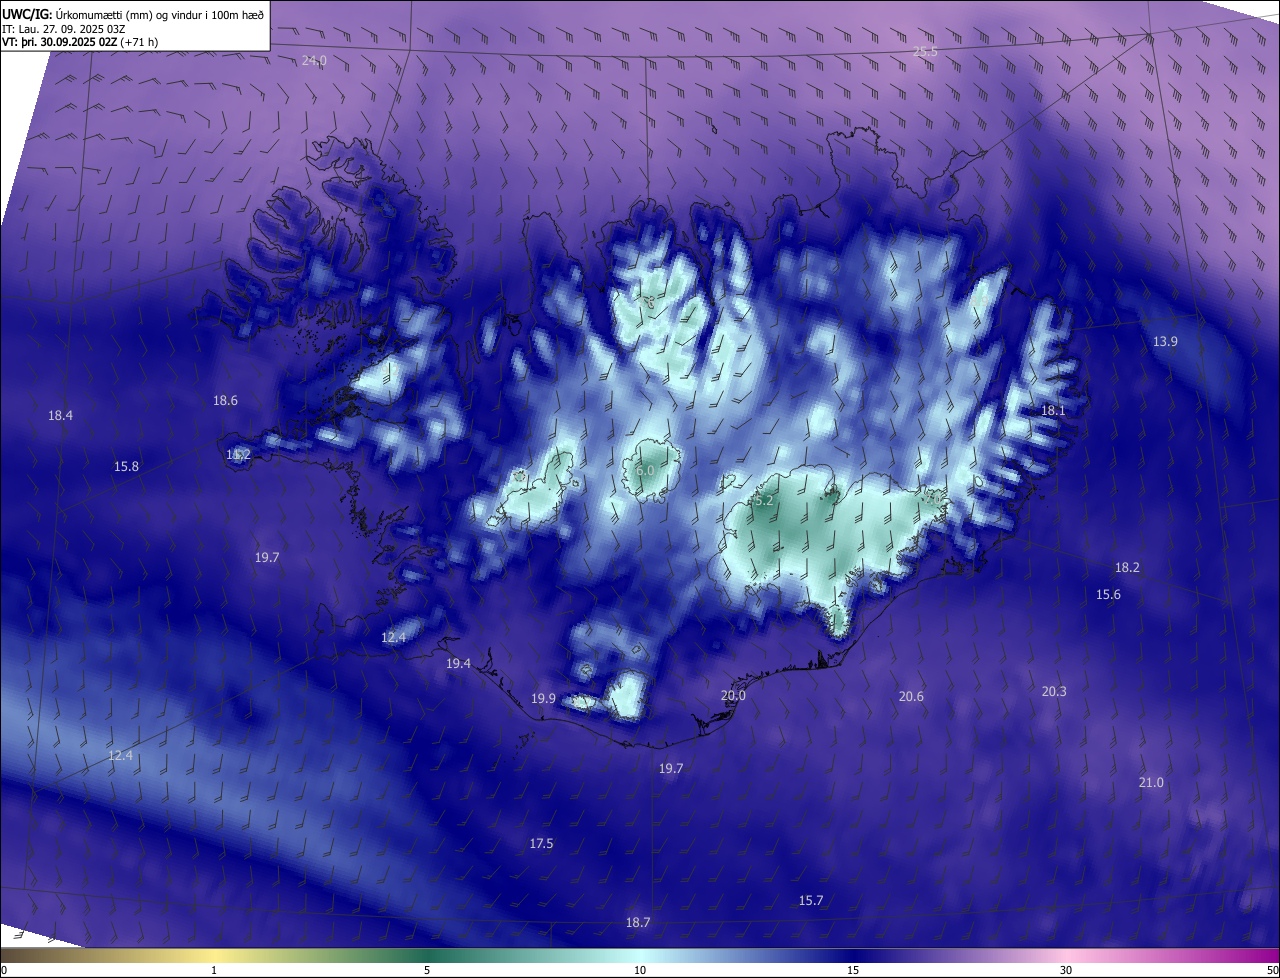Click the 24.0 value label on the map
1280x978 pixels.
[x=314, y=61]
